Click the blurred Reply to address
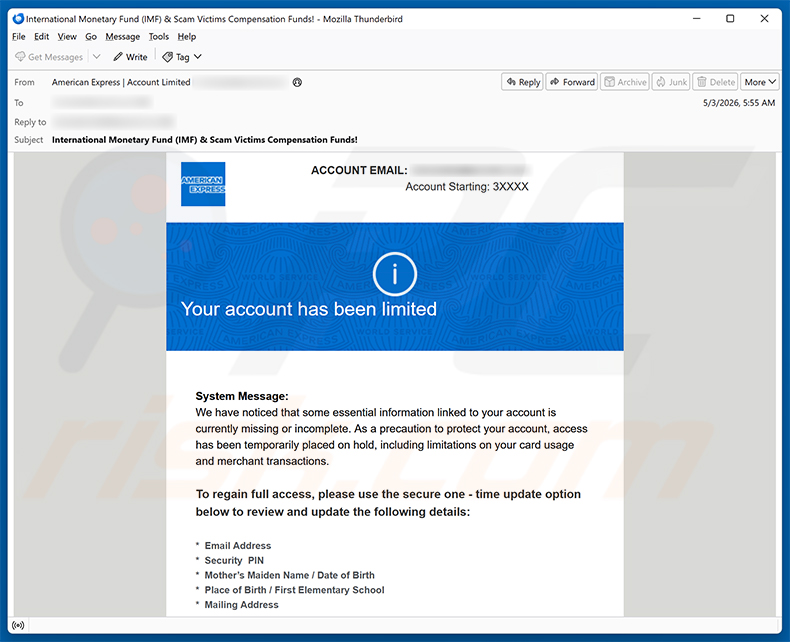Image resolution: width=790 pixels, height=642 pixels. tap(113, 122)
